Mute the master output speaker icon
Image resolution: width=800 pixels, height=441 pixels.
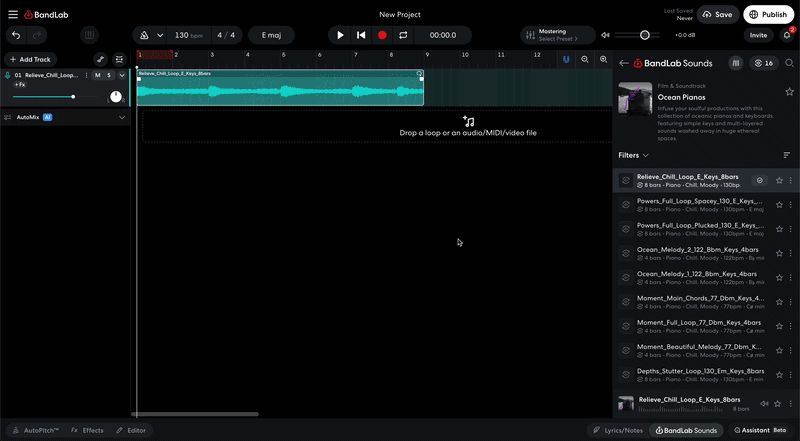click(605, 35)
